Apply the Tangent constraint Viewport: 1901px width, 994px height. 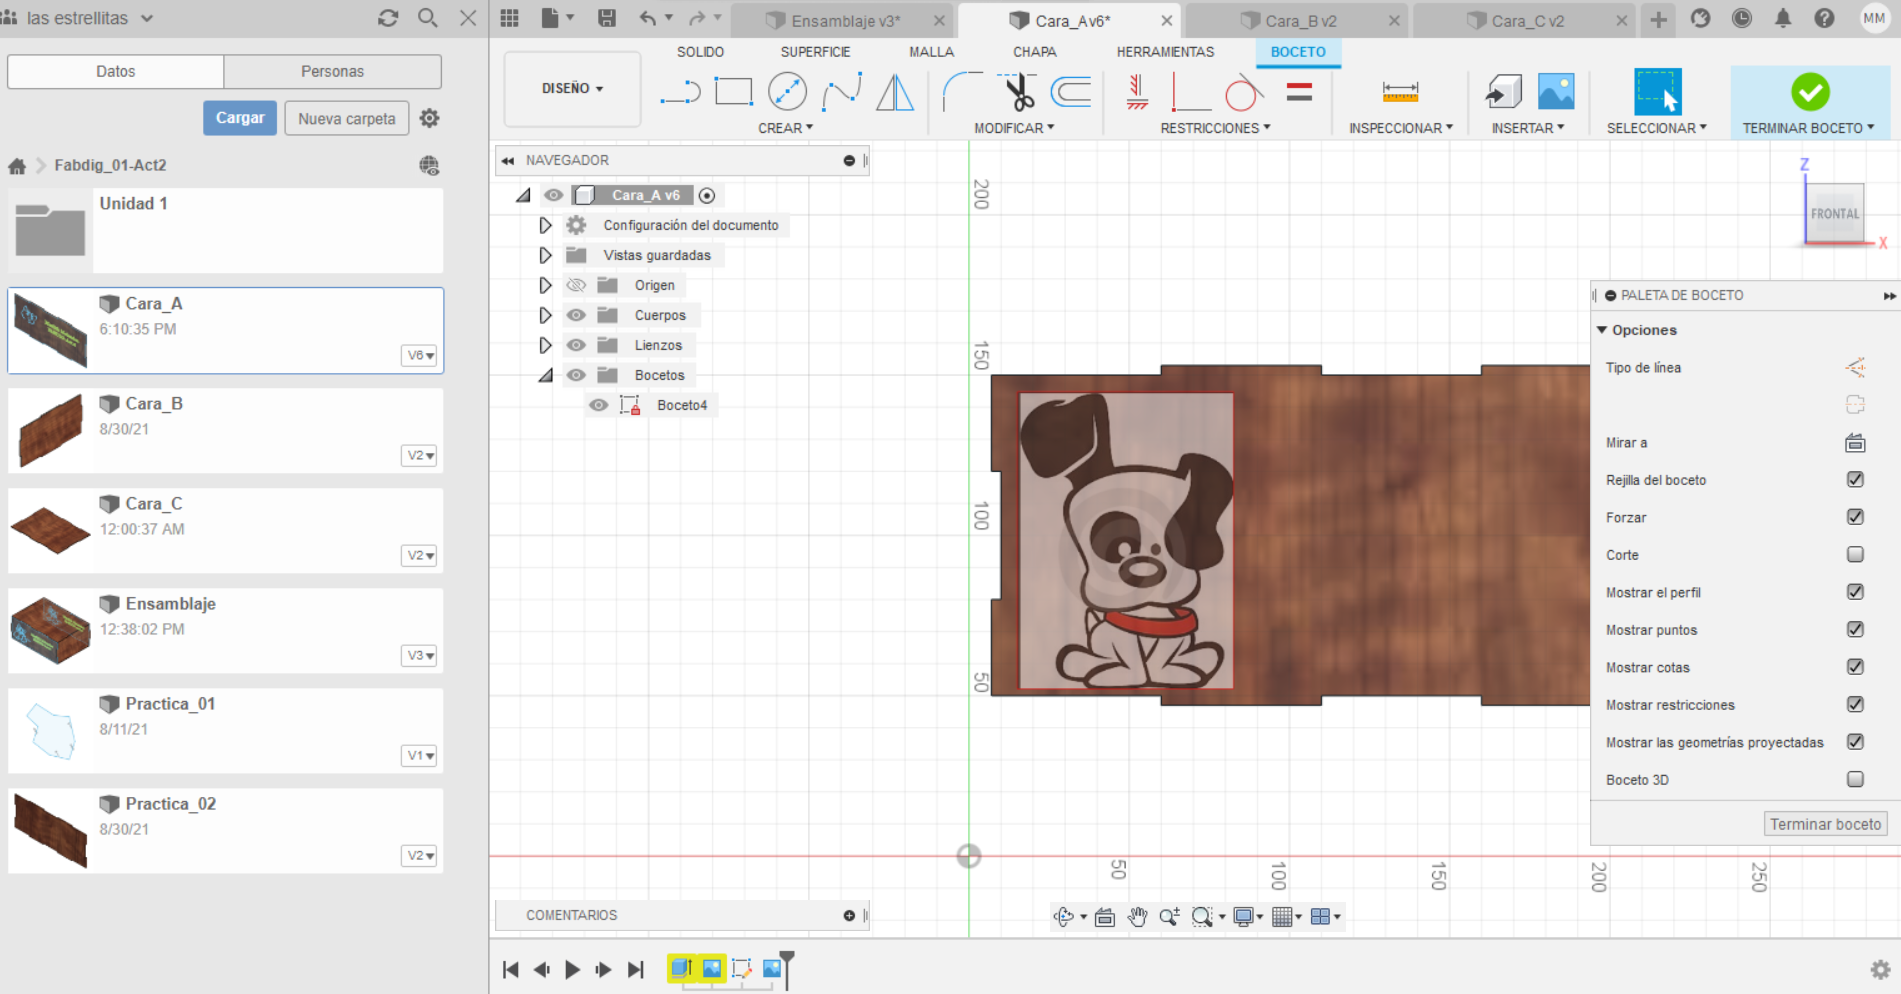(1243, 93)
